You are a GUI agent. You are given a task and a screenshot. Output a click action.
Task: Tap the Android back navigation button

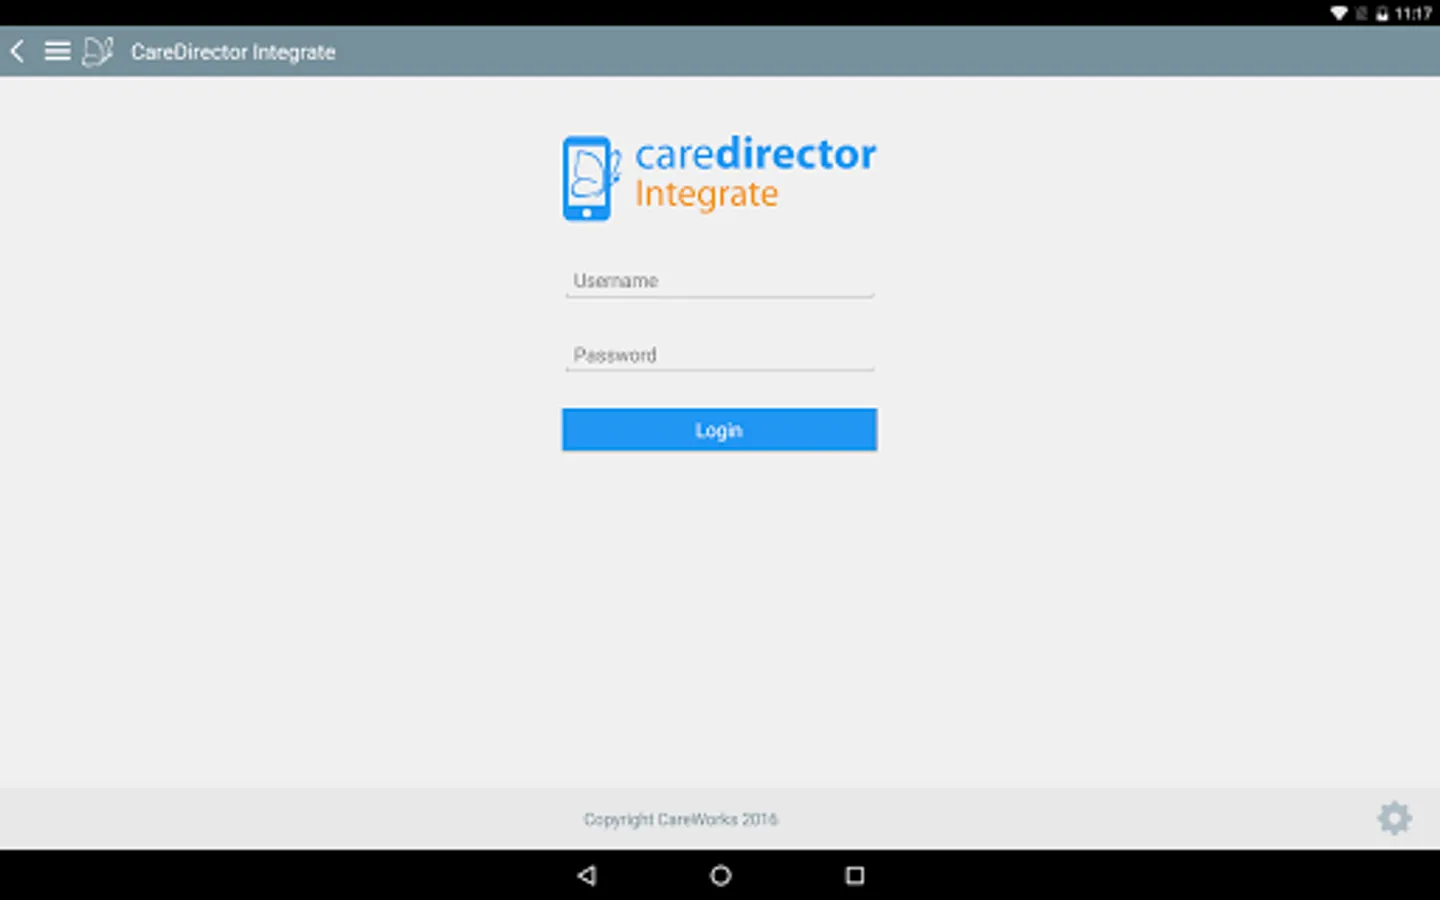click(x=587, y=875)
